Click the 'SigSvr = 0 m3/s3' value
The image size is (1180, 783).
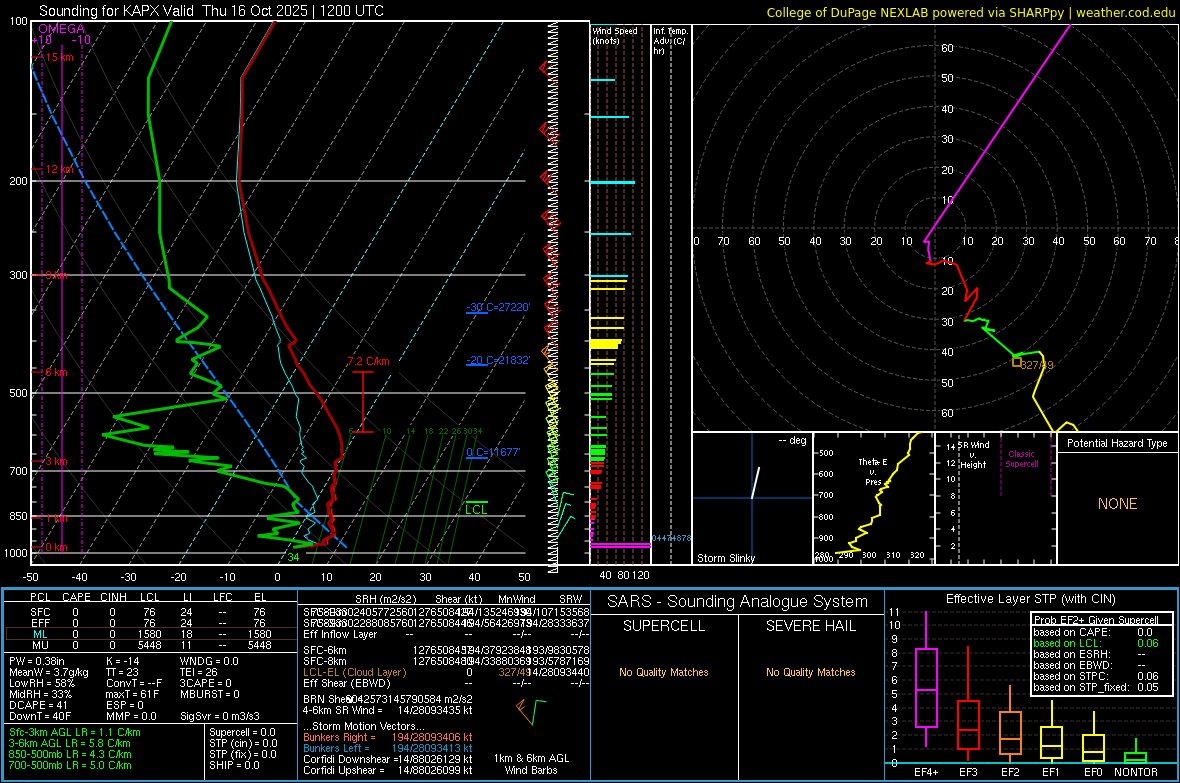220,716
